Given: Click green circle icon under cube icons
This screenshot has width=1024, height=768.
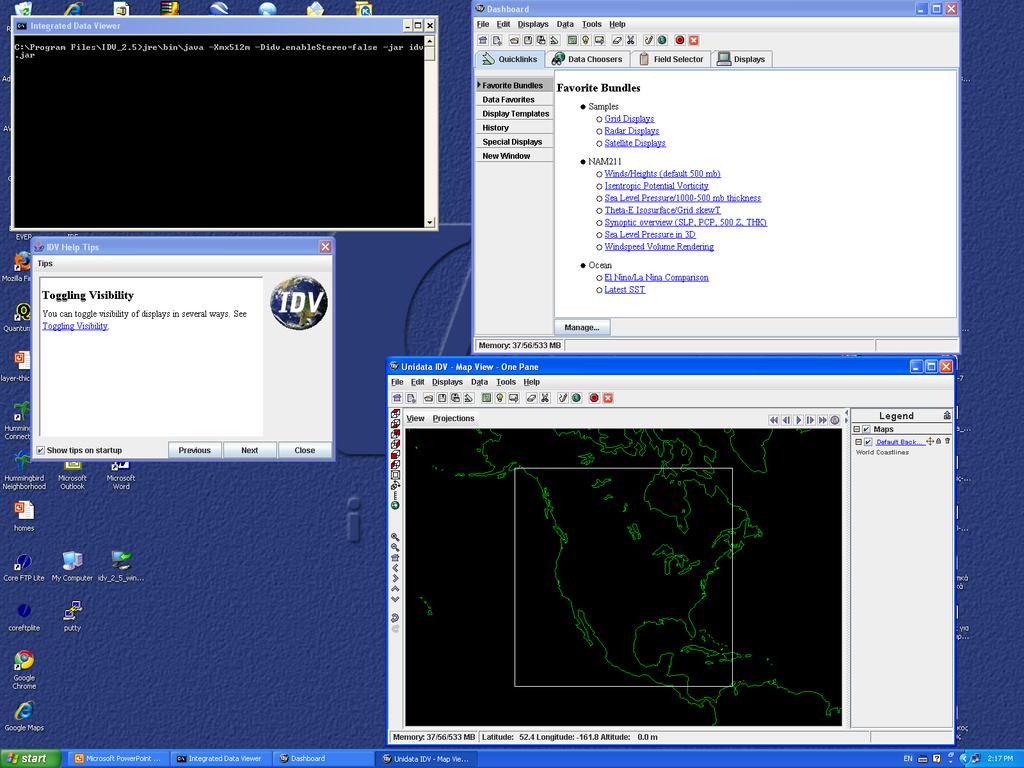Looking at the screenshot, I should [395, 505].
